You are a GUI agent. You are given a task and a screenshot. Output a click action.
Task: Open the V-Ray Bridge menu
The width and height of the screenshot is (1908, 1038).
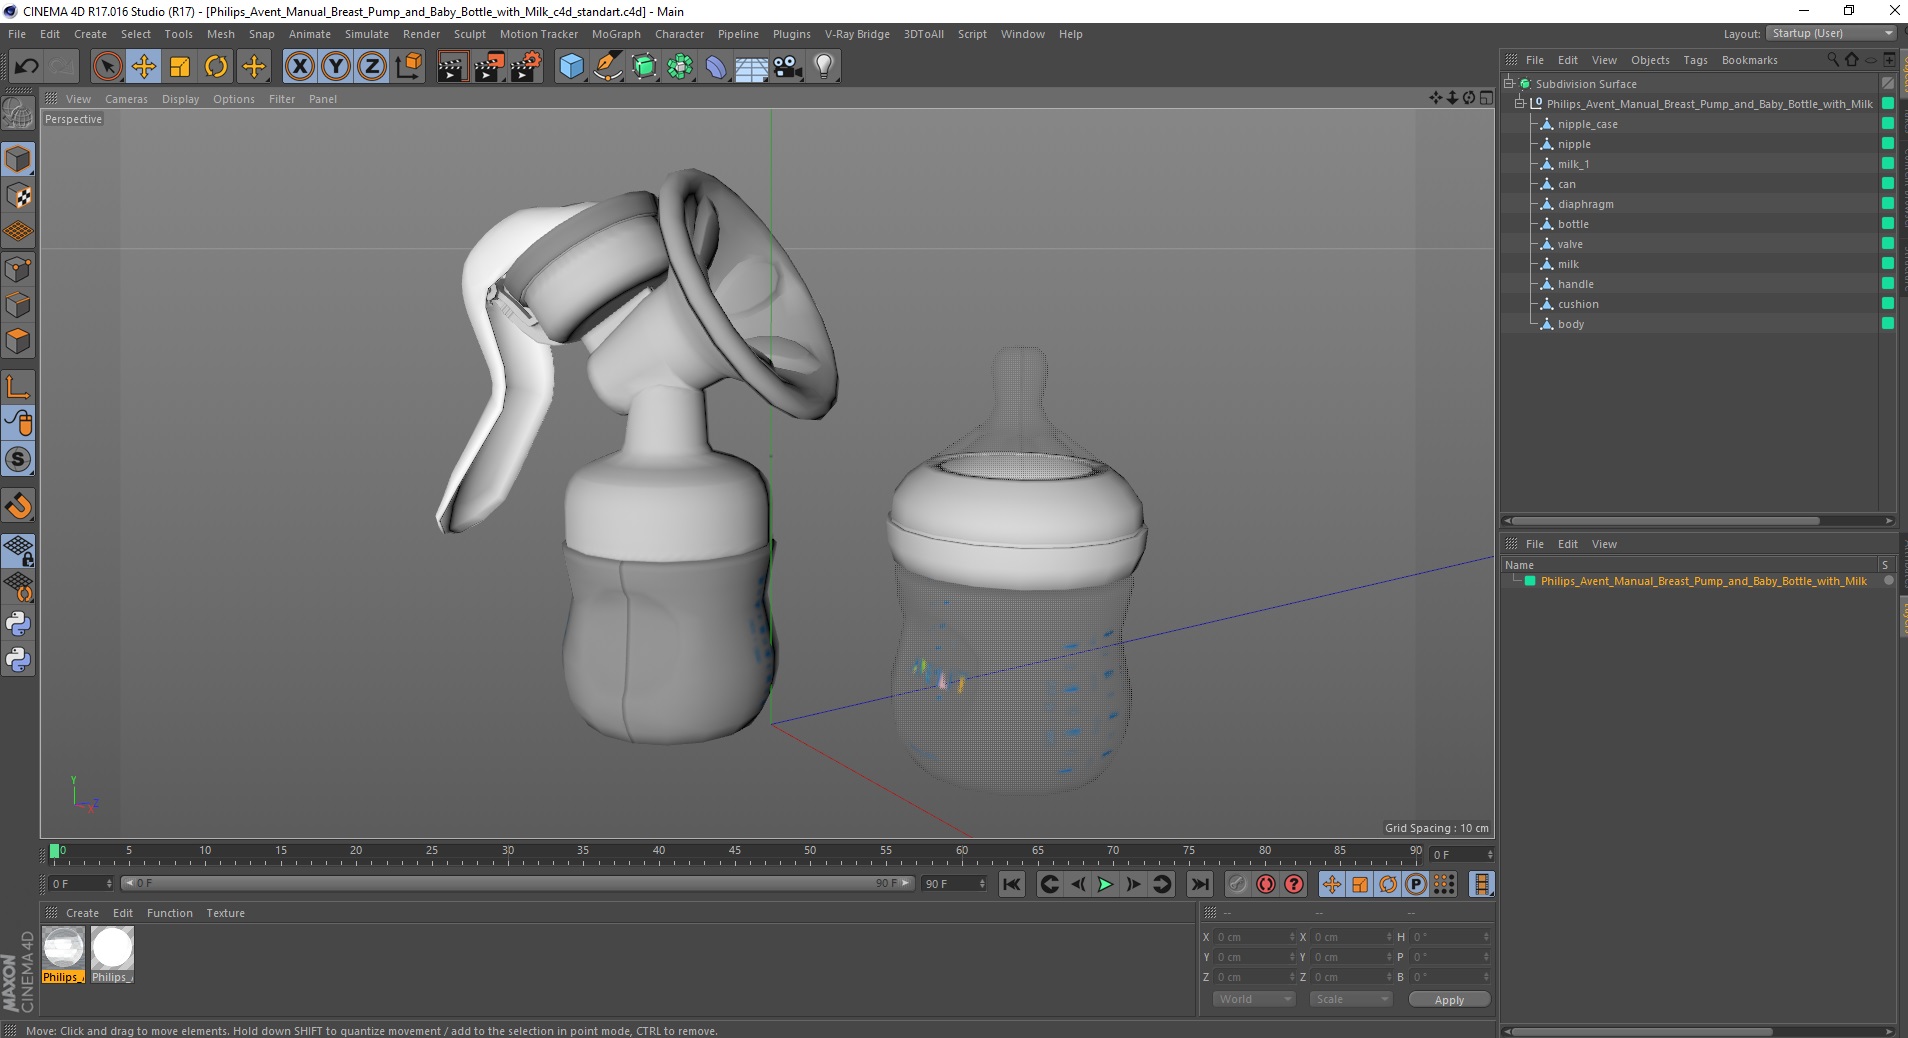pyautogui.click(x=857, y=34)
